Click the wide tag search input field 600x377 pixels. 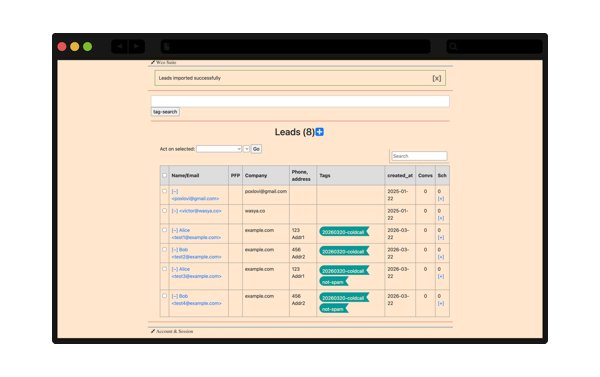tap(300, 101)
